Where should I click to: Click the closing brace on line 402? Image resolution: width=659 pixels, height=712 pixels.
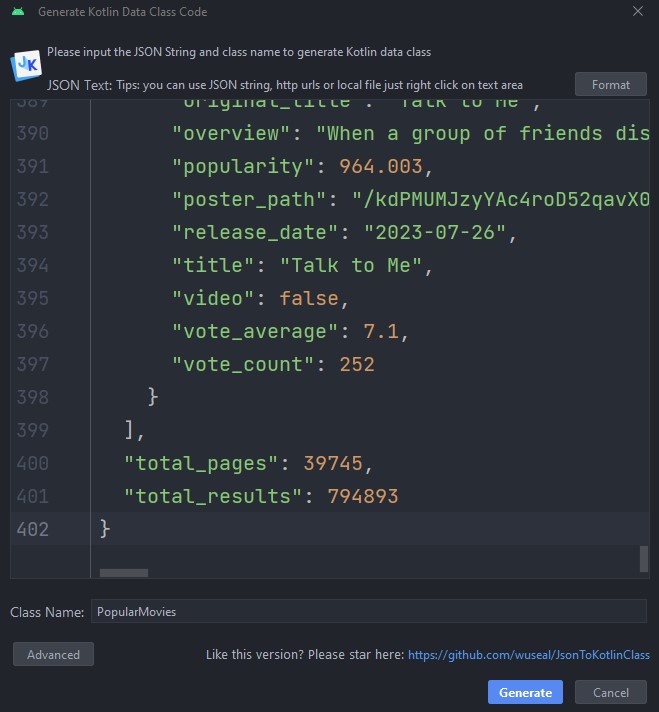coord(105,529)
